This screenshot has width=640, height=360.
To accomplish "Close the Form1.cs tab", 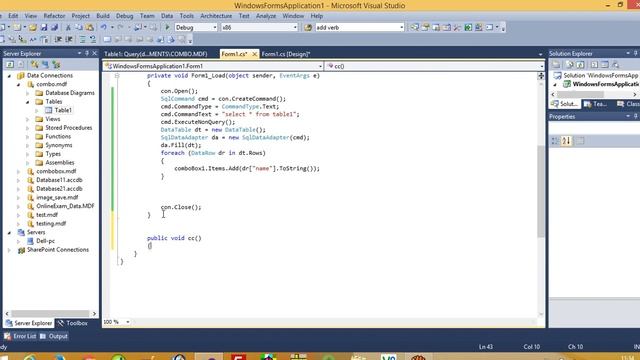I will tap(255, 54).
